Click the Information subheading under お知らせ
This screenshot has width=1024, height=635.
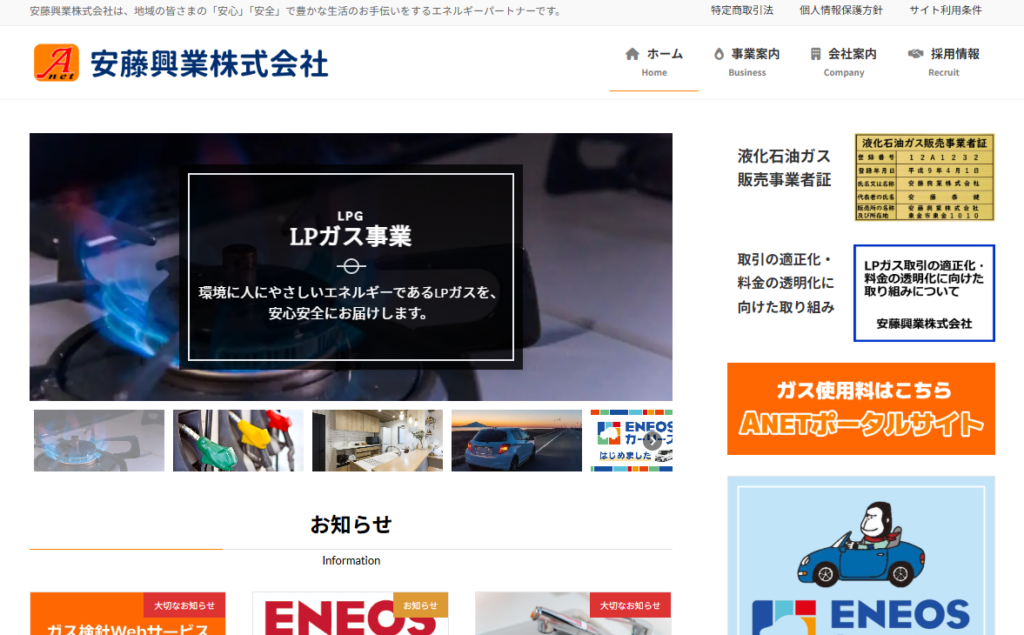click(x=351, y=561)
